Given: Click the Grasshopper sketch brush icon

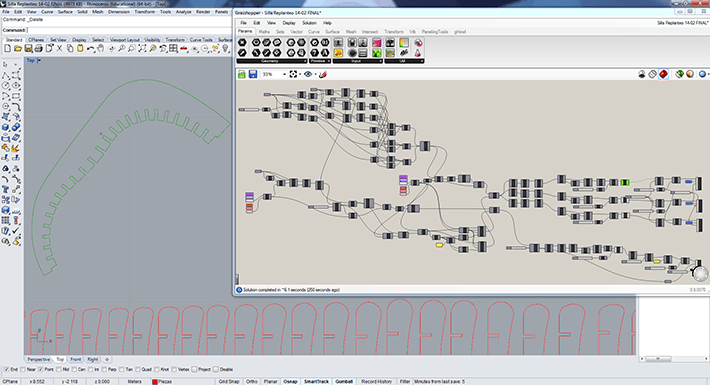Looking at the screenshot, I should (323, 74).
